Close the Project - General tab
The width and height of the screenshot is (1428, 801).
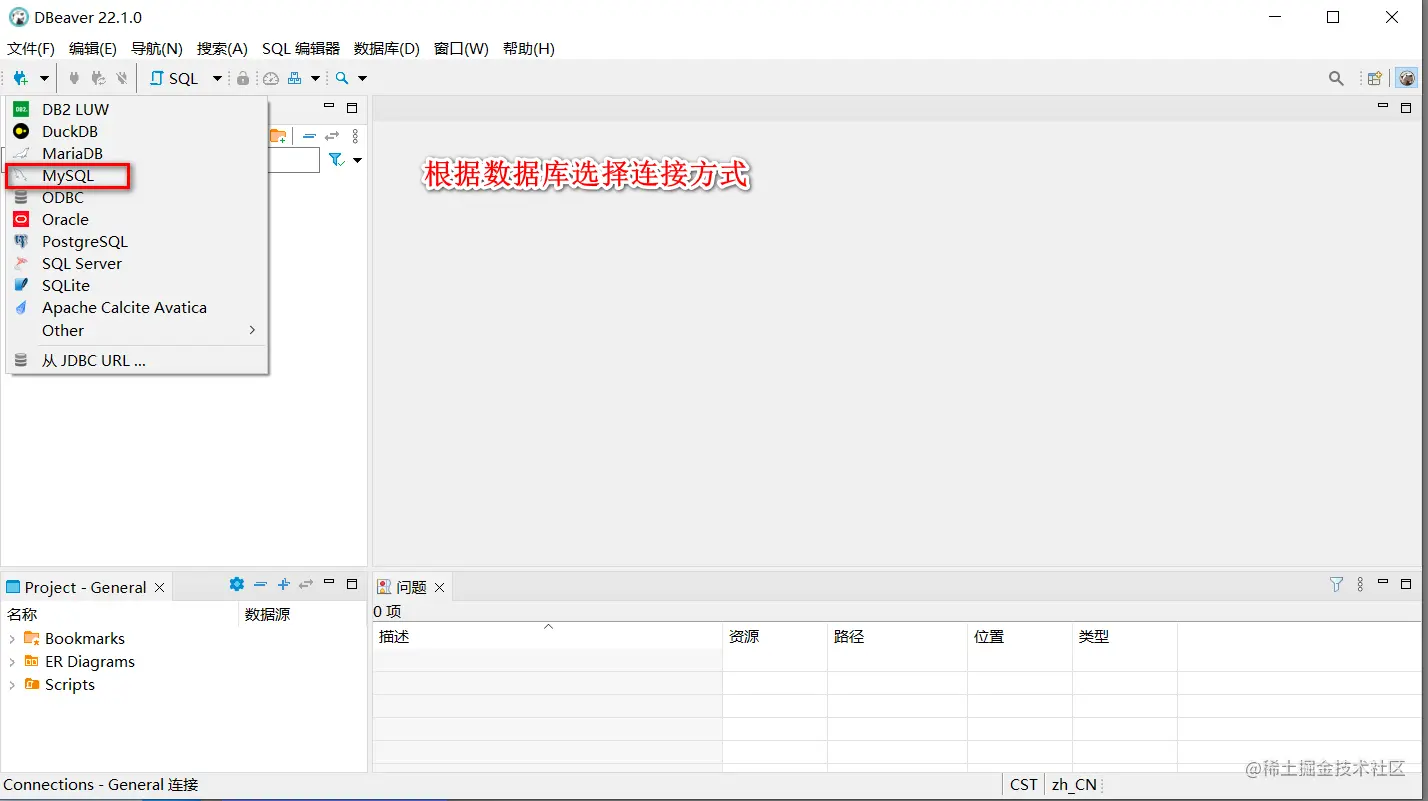160,587
